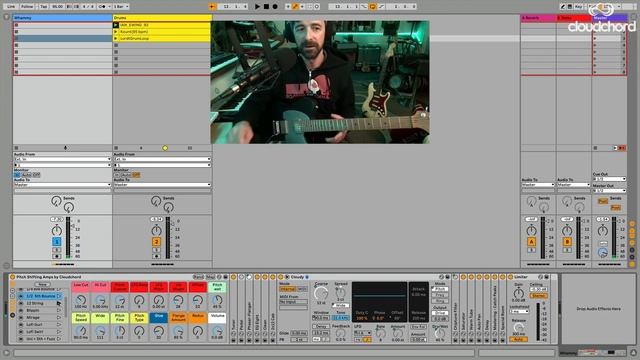Image resolution: width=640 pixels, height=360 pixels.
Task: Open the Whammy Audio From dropdown
Action: 62,159
